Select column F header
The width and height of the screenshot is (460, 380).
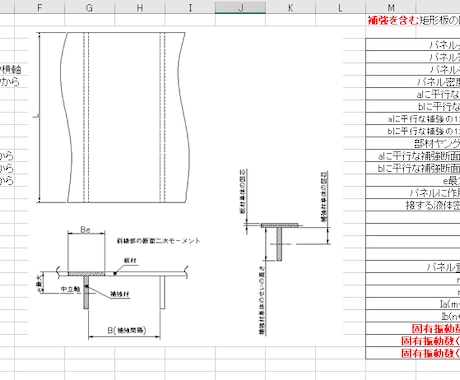pos(39,7)
